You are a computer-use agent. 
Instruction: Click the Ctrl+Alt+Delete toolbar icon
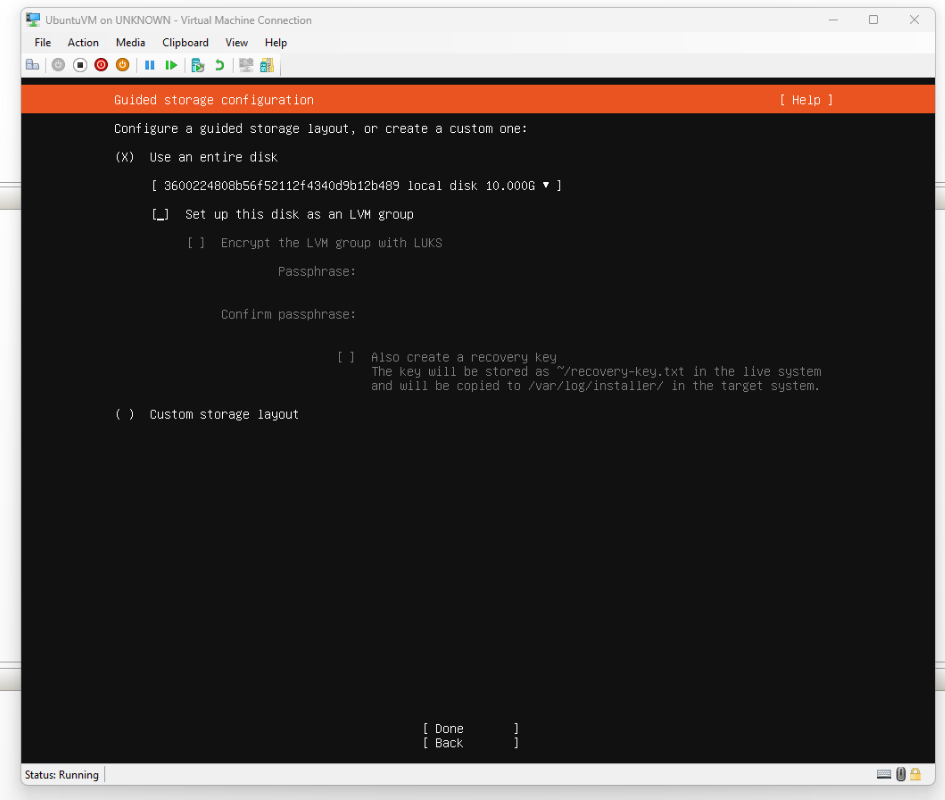(32, 65)
